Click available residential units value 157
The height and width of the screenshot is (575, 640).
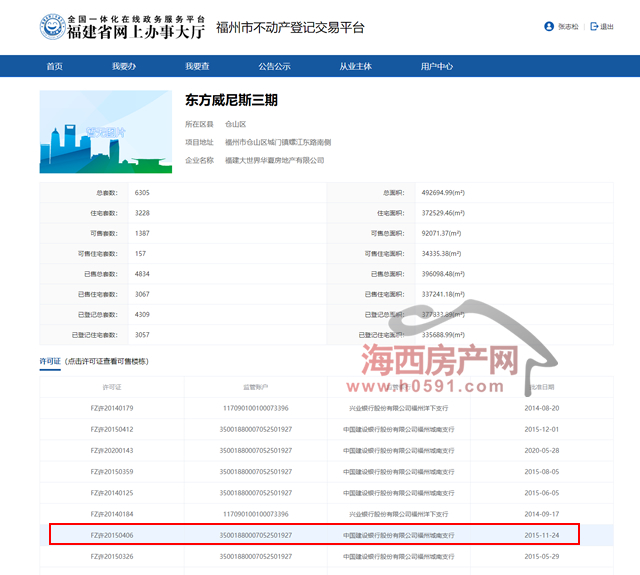coord(140,253)
